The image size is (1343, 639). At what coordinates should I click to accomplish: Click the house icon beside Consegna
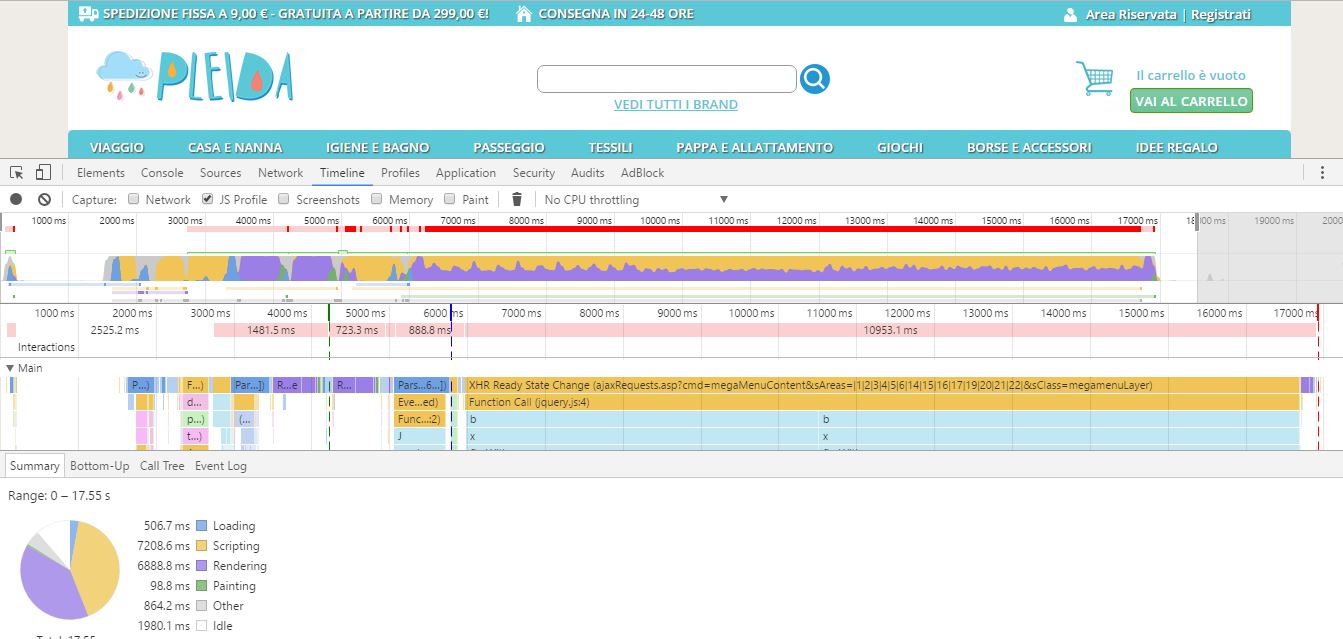pyautogui.click(x=523, y=14)
